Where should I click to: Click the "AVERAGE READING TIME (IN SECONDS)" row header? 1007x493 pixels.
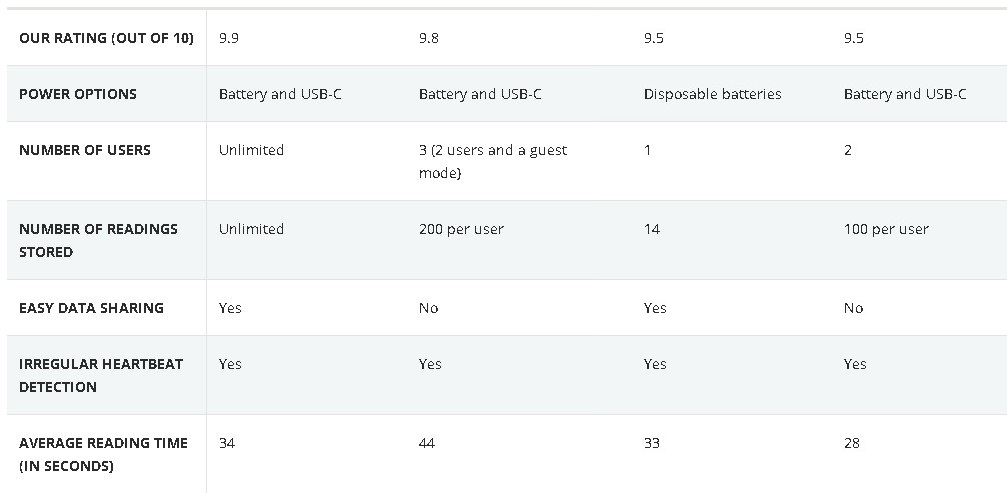(103, 454)
